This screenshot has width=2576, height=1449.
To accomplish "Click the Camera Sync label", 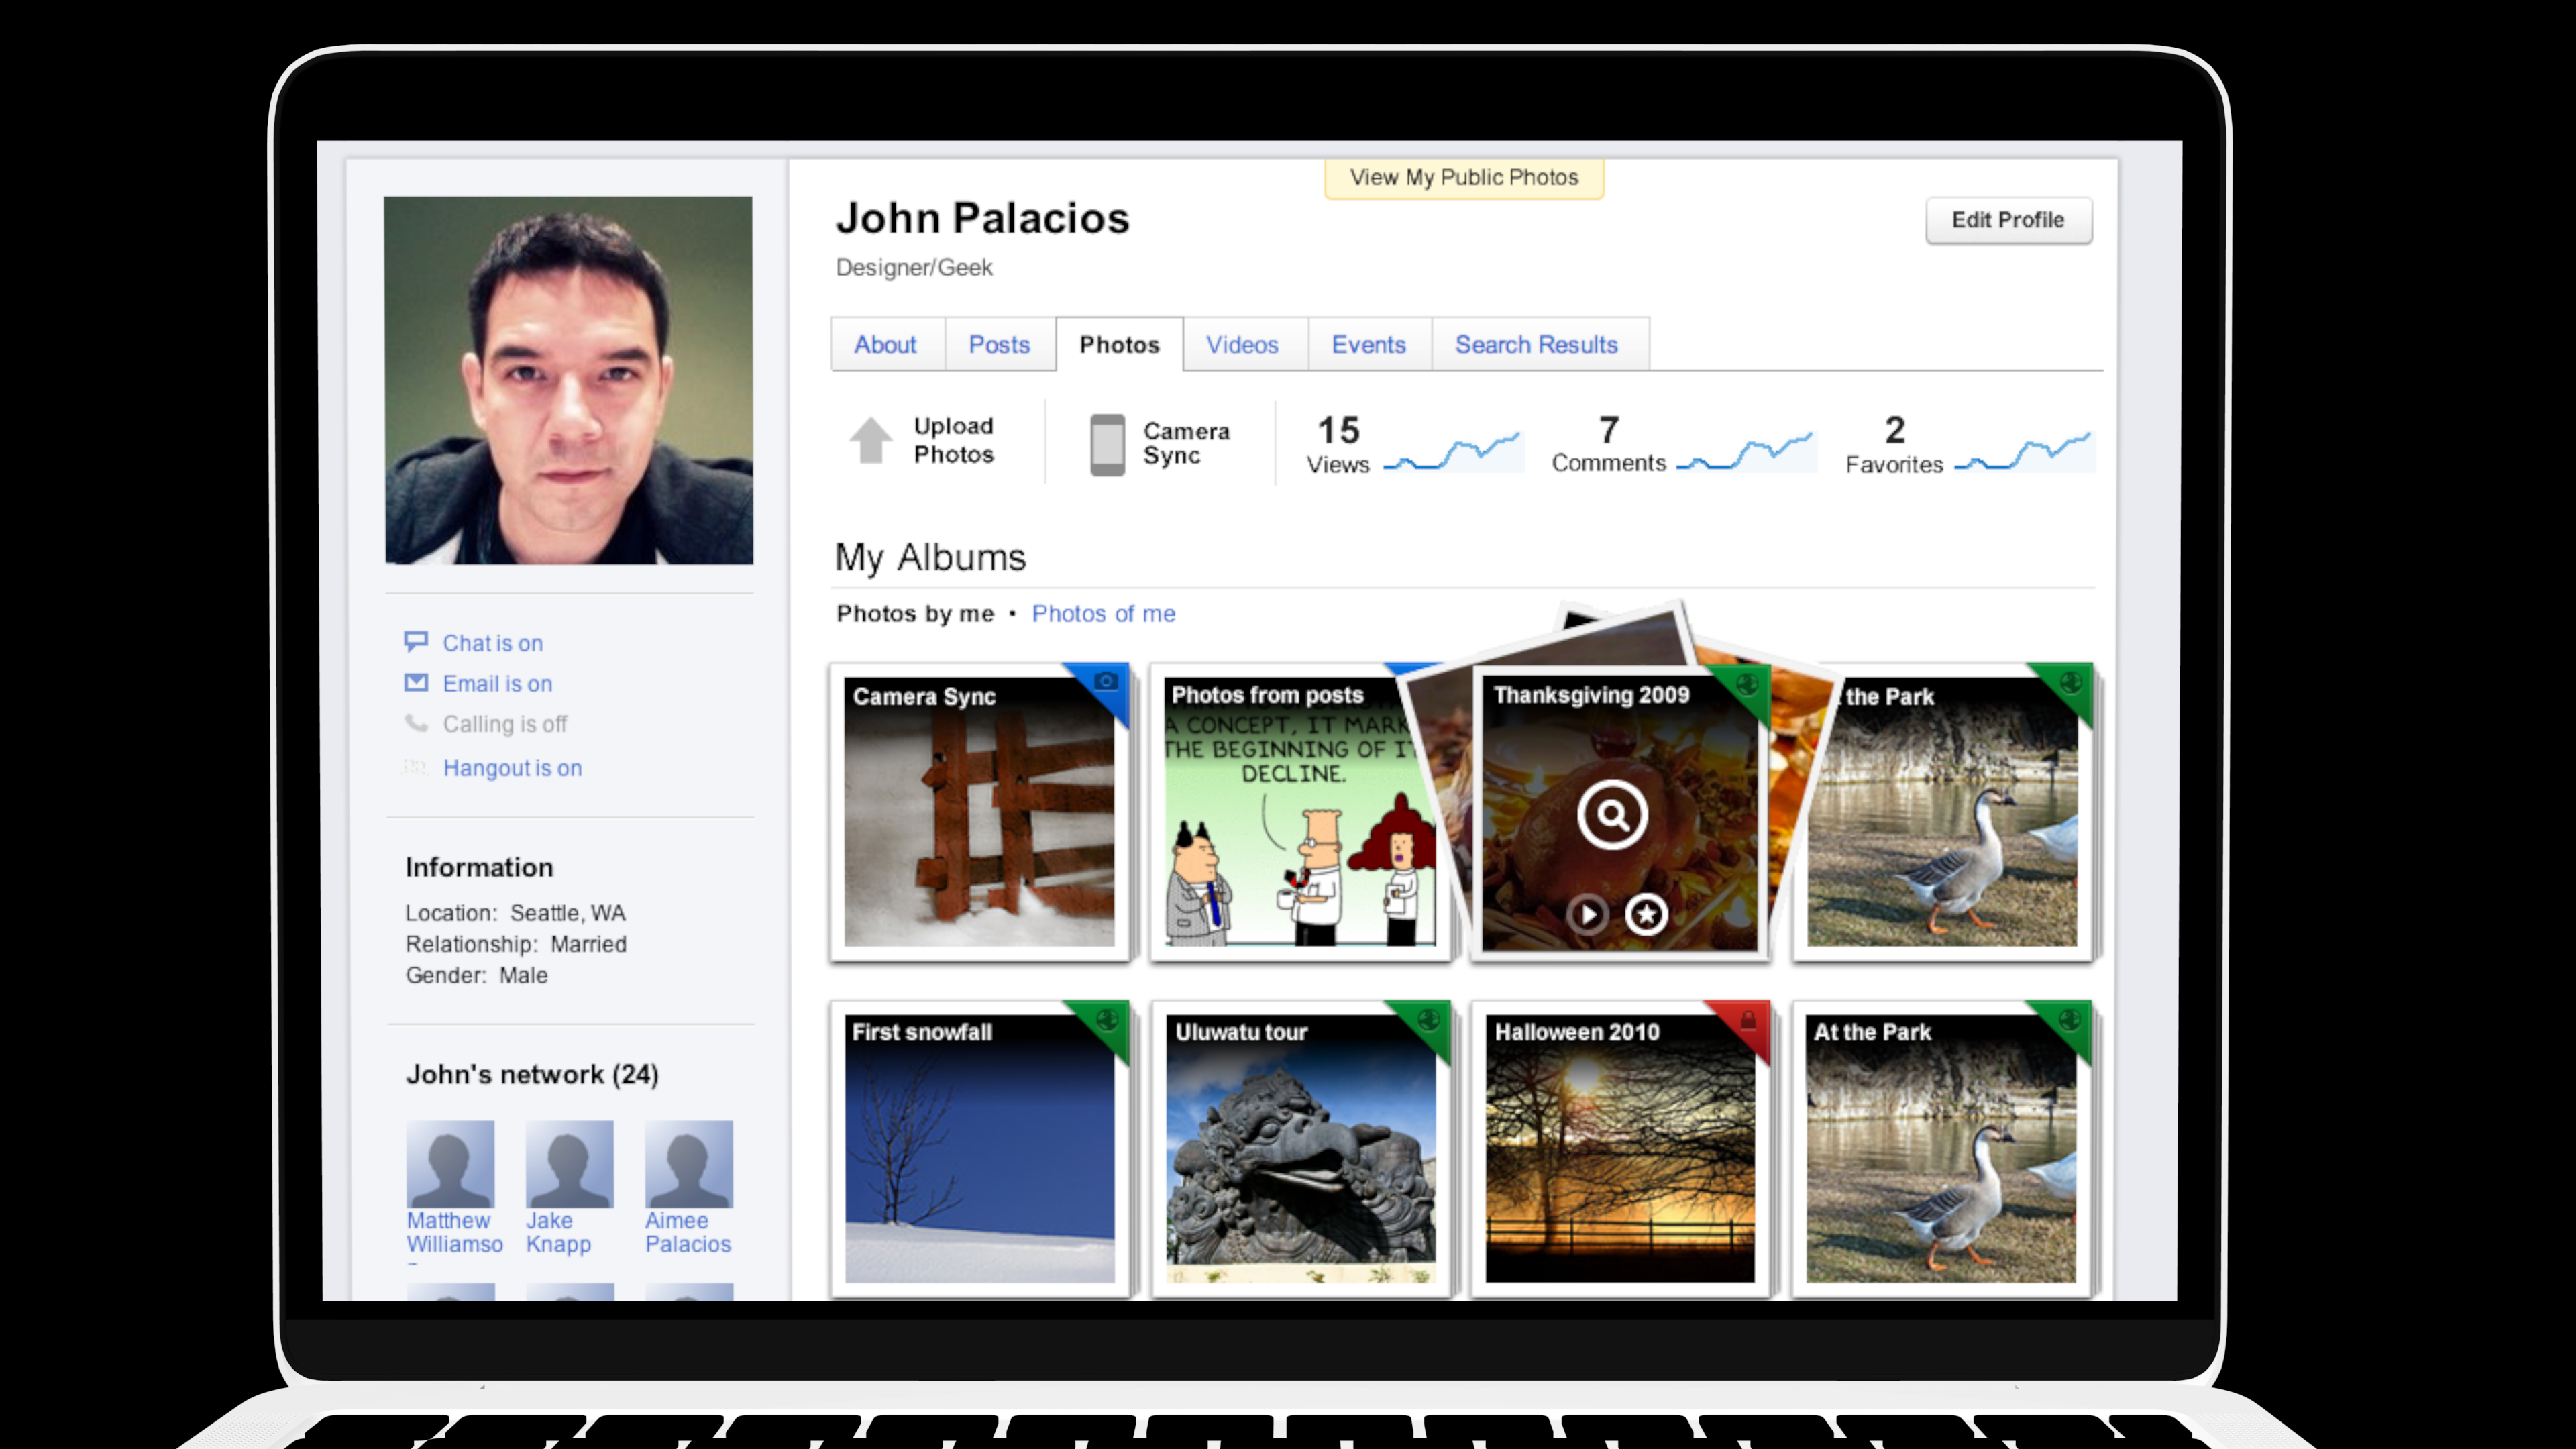I will click(x=1186, y=443).
